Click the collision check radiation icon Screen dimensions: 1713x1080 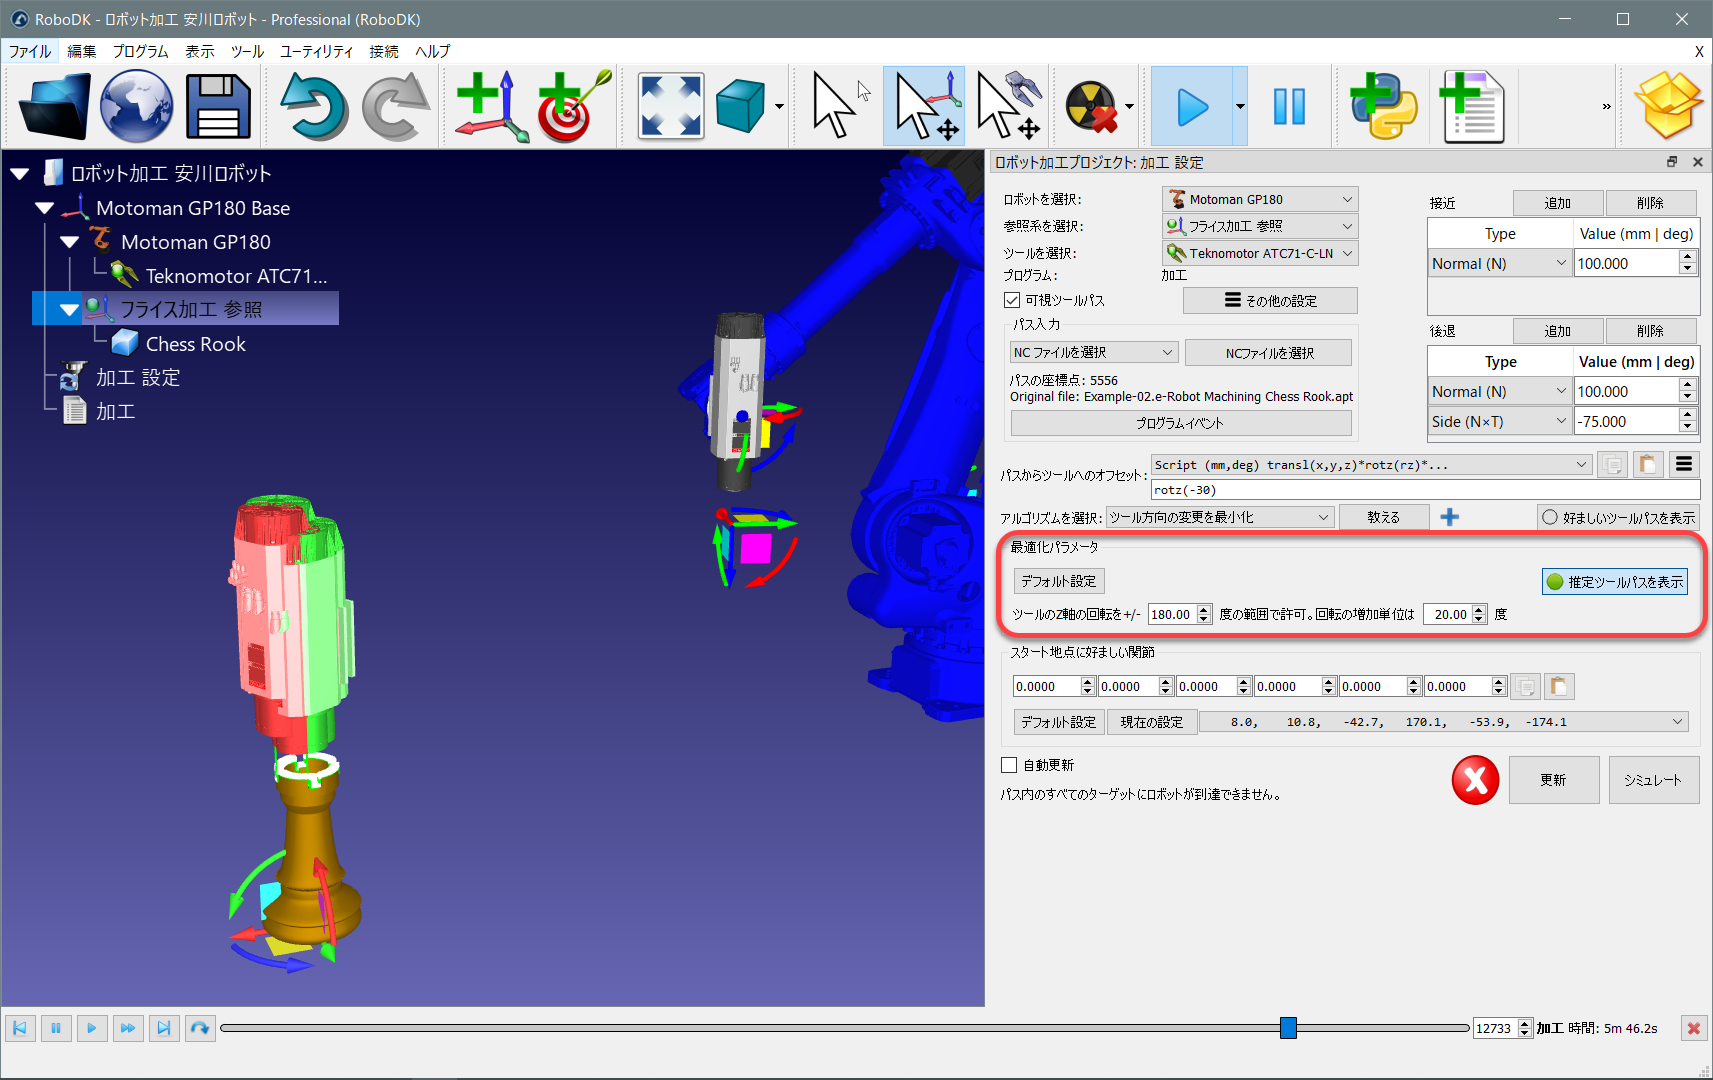(1091, 106)
